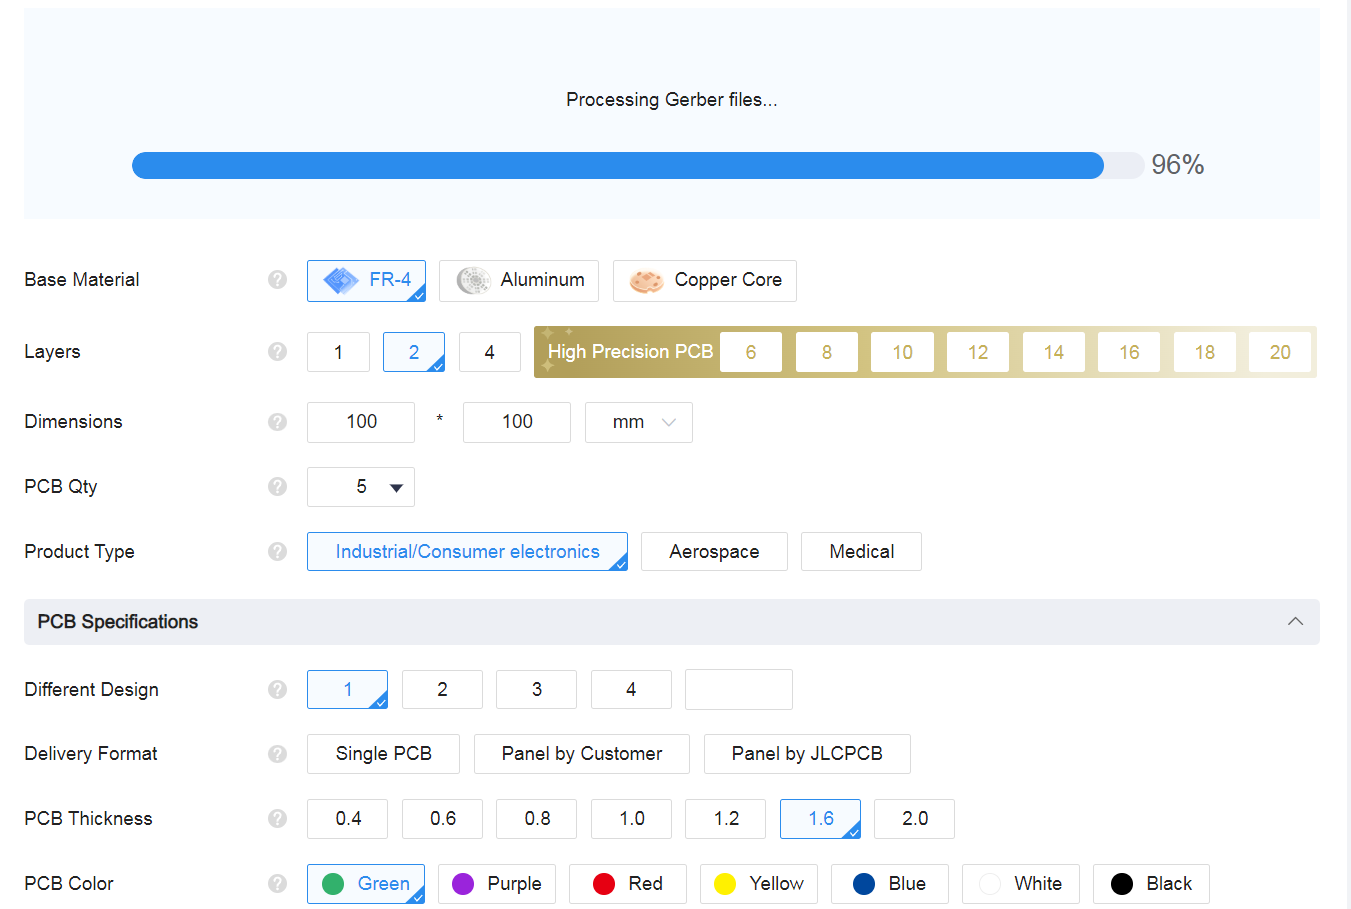Choose 10 layers high precision
The image size is (1351, 909).
pos(903,352)
